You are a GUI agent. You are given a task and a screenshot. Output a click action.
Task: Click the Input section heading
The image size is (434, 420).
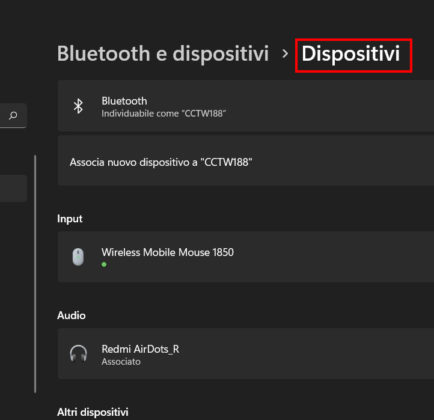coord(70,219)
